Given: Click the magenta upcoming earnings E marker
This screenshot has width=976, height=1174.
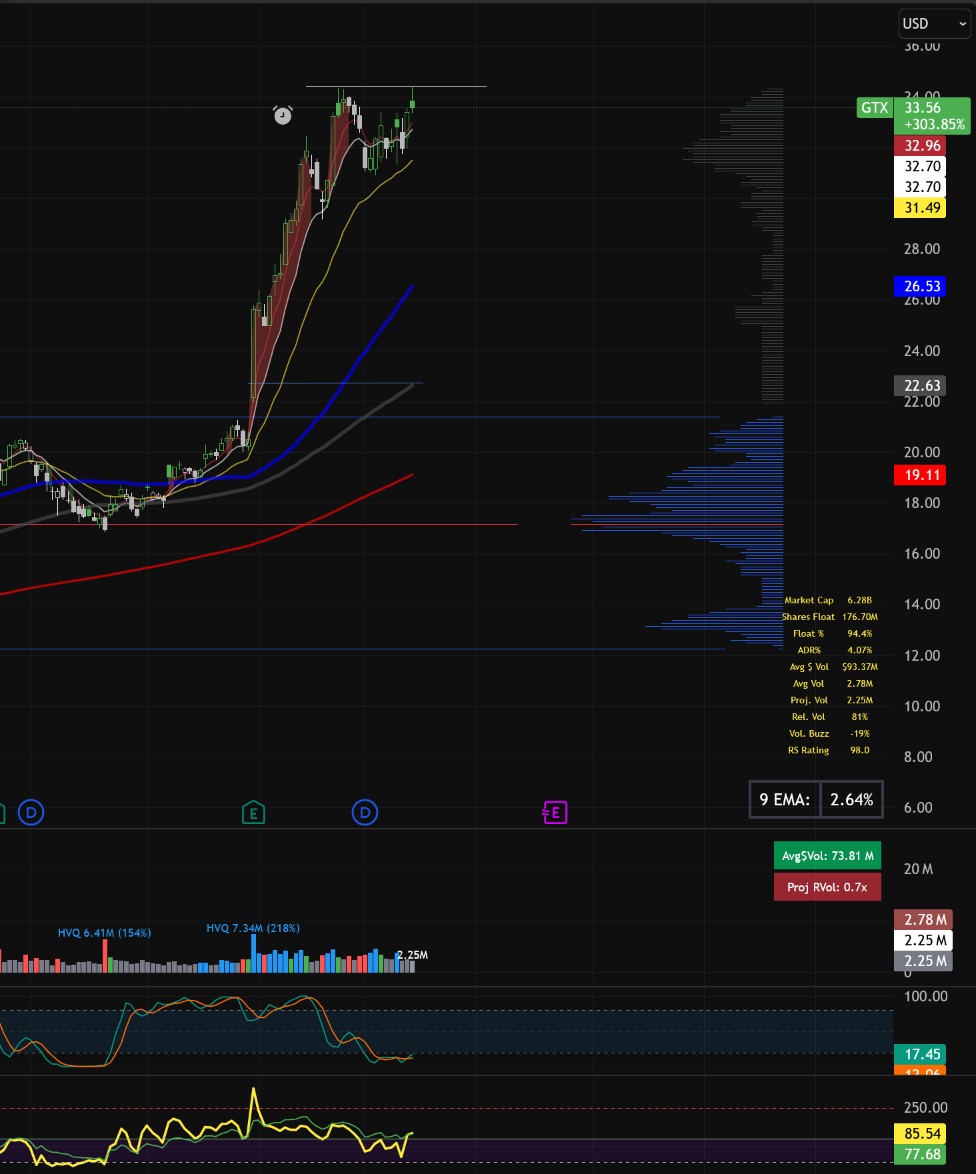Looking at the screenshot, I should [555, 812].
